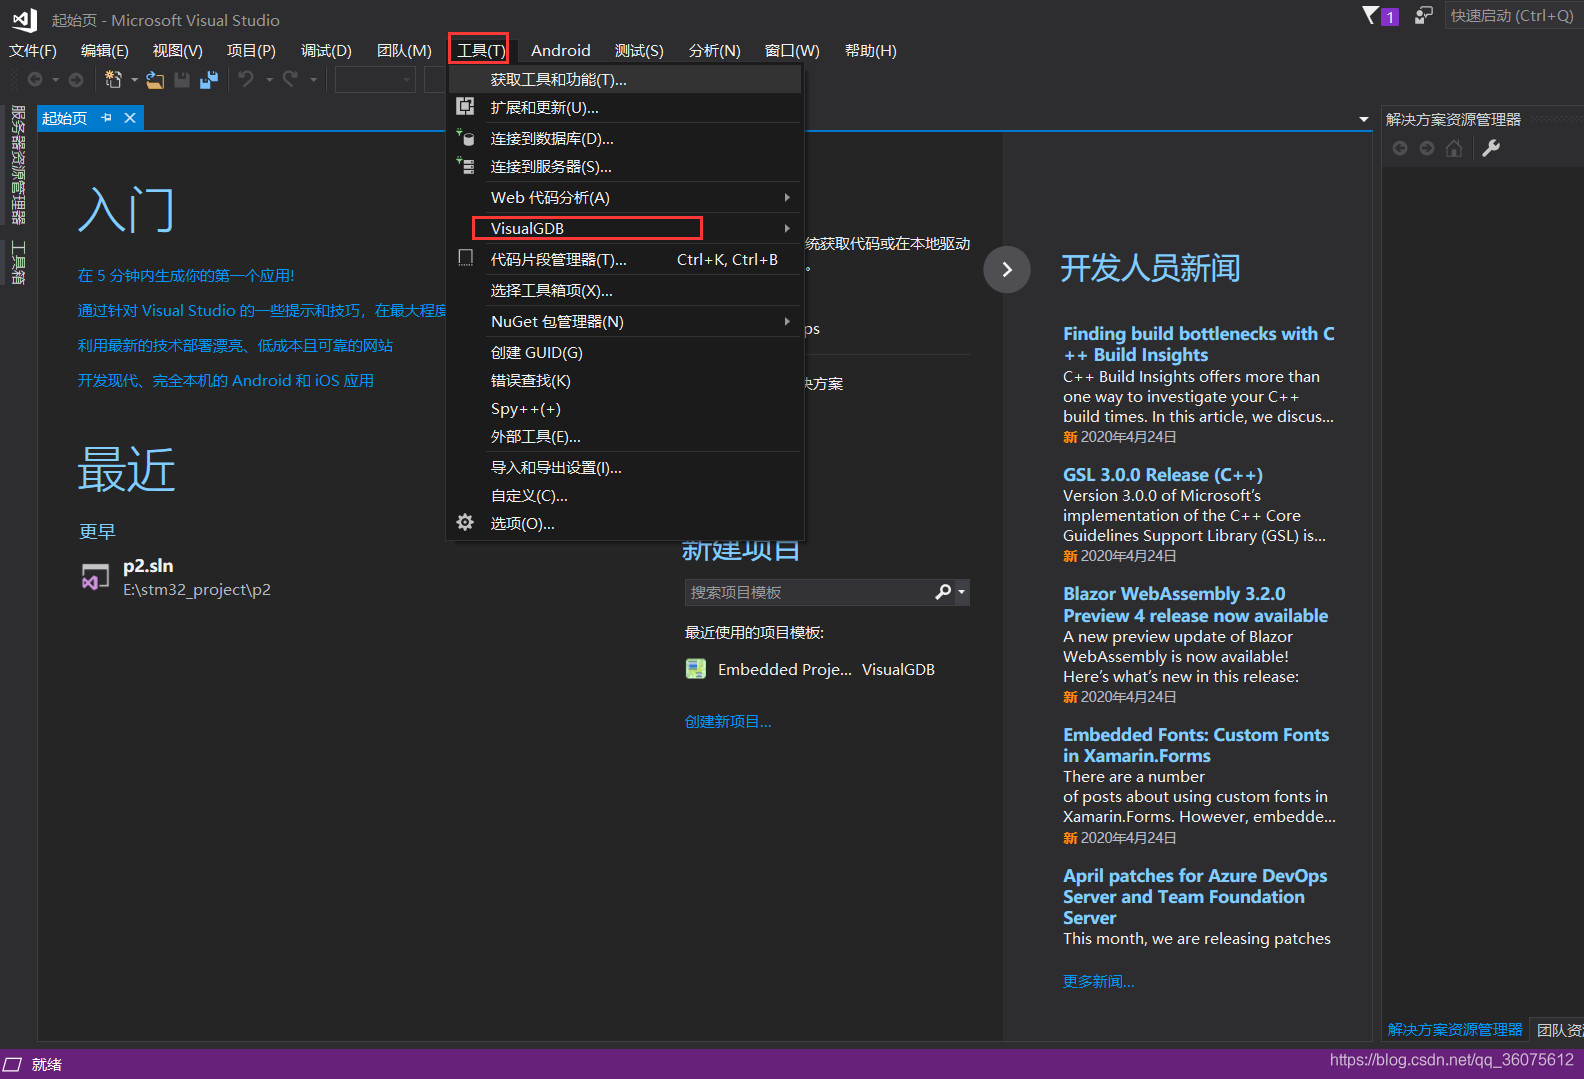Viewport: 1584px width, 1079px height.
Task: Open the new project dropdown arrow
Action: [134, 80]
